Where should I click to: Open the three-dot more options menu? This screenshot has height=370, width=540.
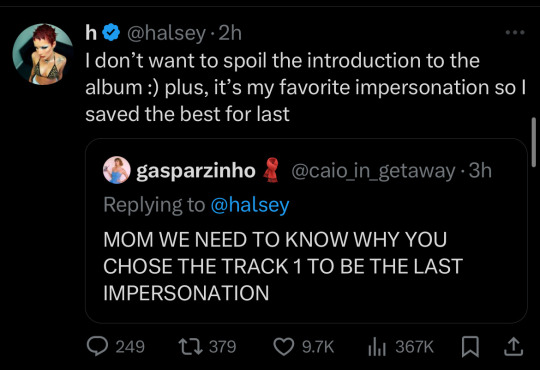pyautogui.click(x=515, y=33)
